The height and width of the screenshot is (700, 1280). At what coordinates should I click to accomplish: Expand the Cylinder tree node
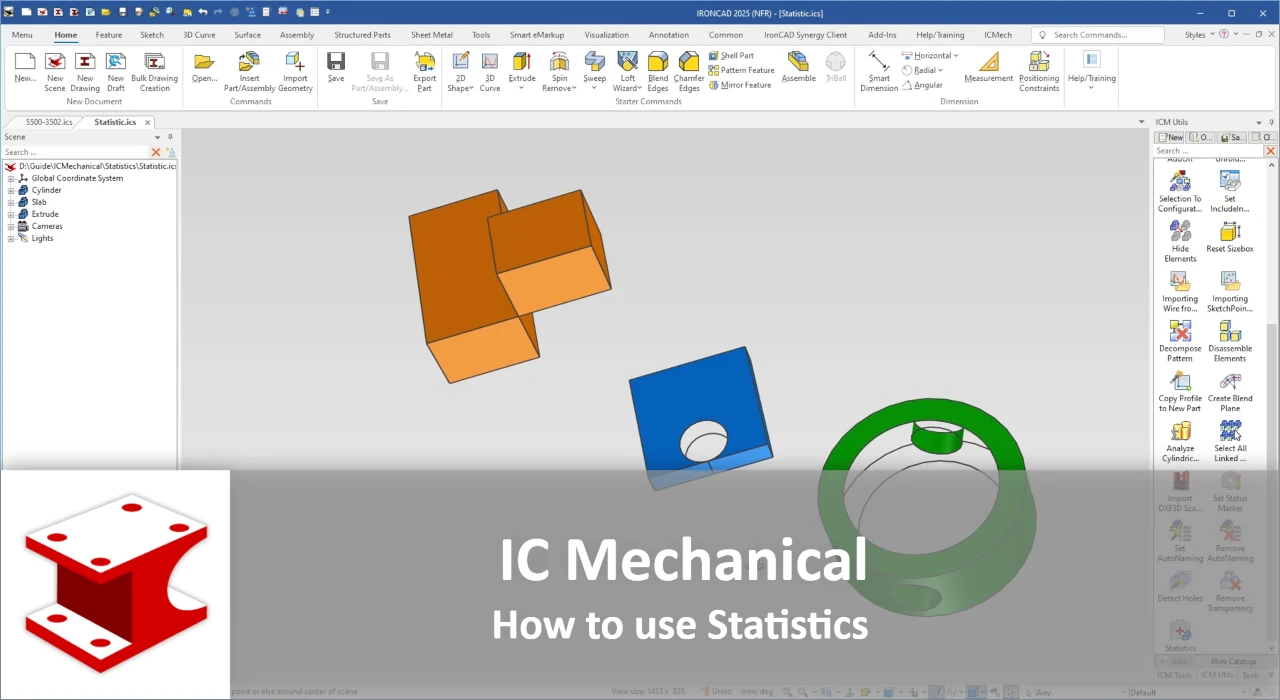[x=11, y=190]
